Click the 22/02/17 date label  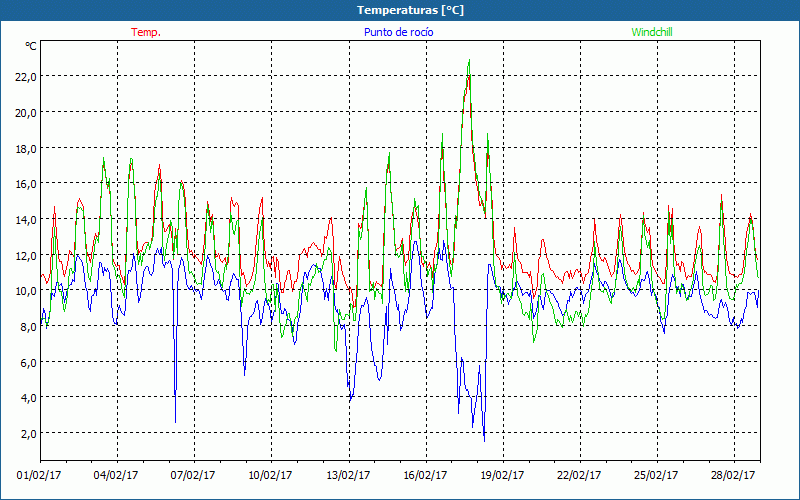[579, 475]
